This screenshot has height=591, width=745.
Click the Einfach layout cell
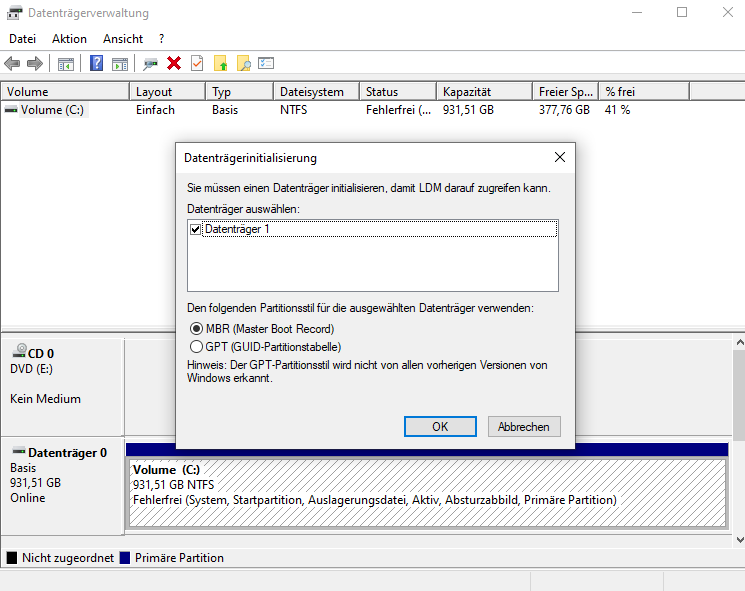(x=155, y=110)
